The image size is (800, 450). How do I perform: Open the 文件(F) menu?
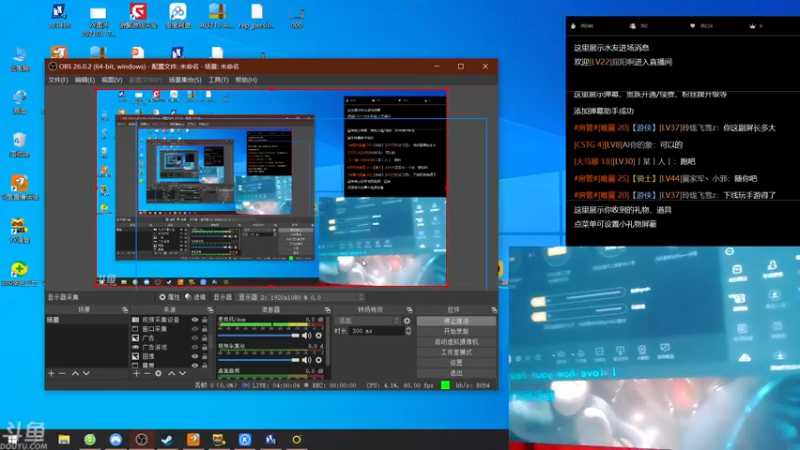coord(58,79)
